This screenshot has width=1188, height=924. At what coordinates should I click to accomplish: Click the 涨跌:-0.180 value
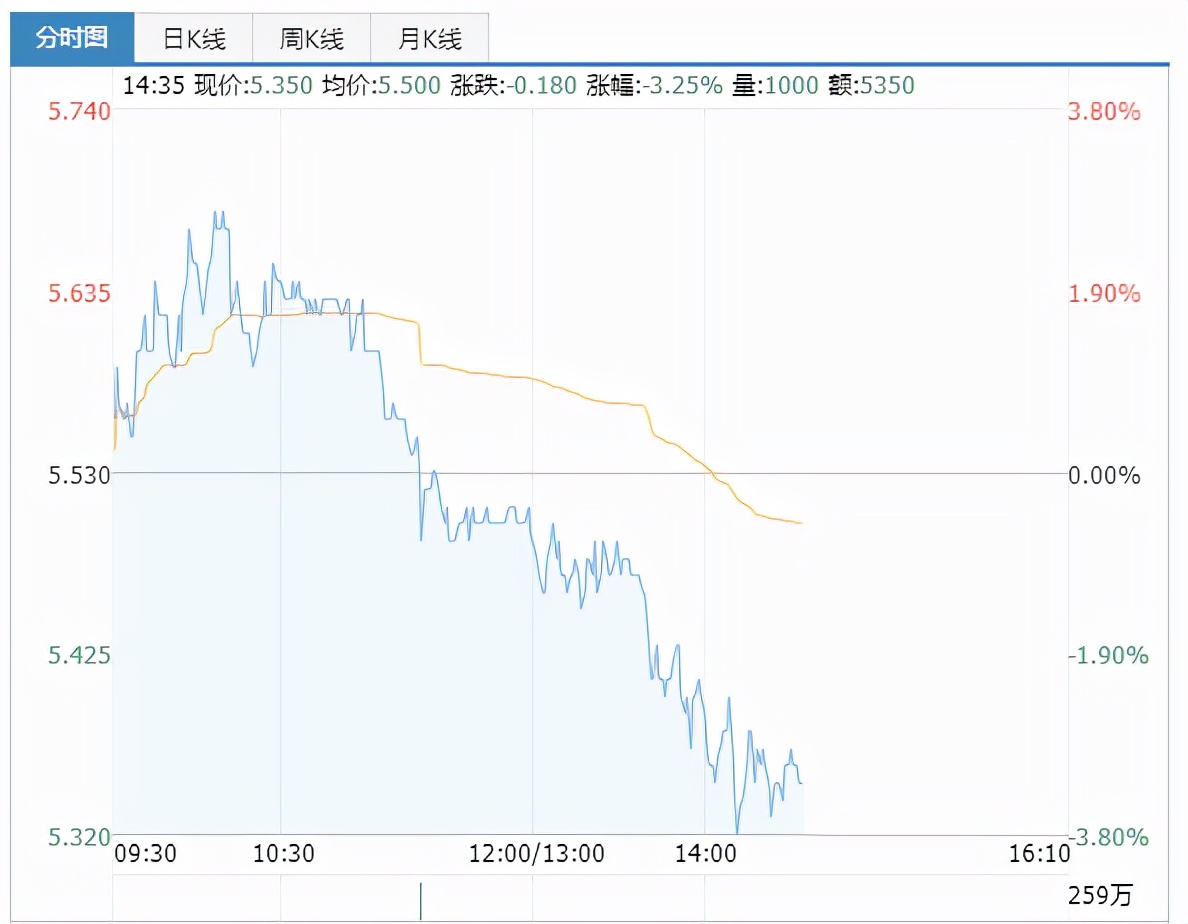point(514,85)
